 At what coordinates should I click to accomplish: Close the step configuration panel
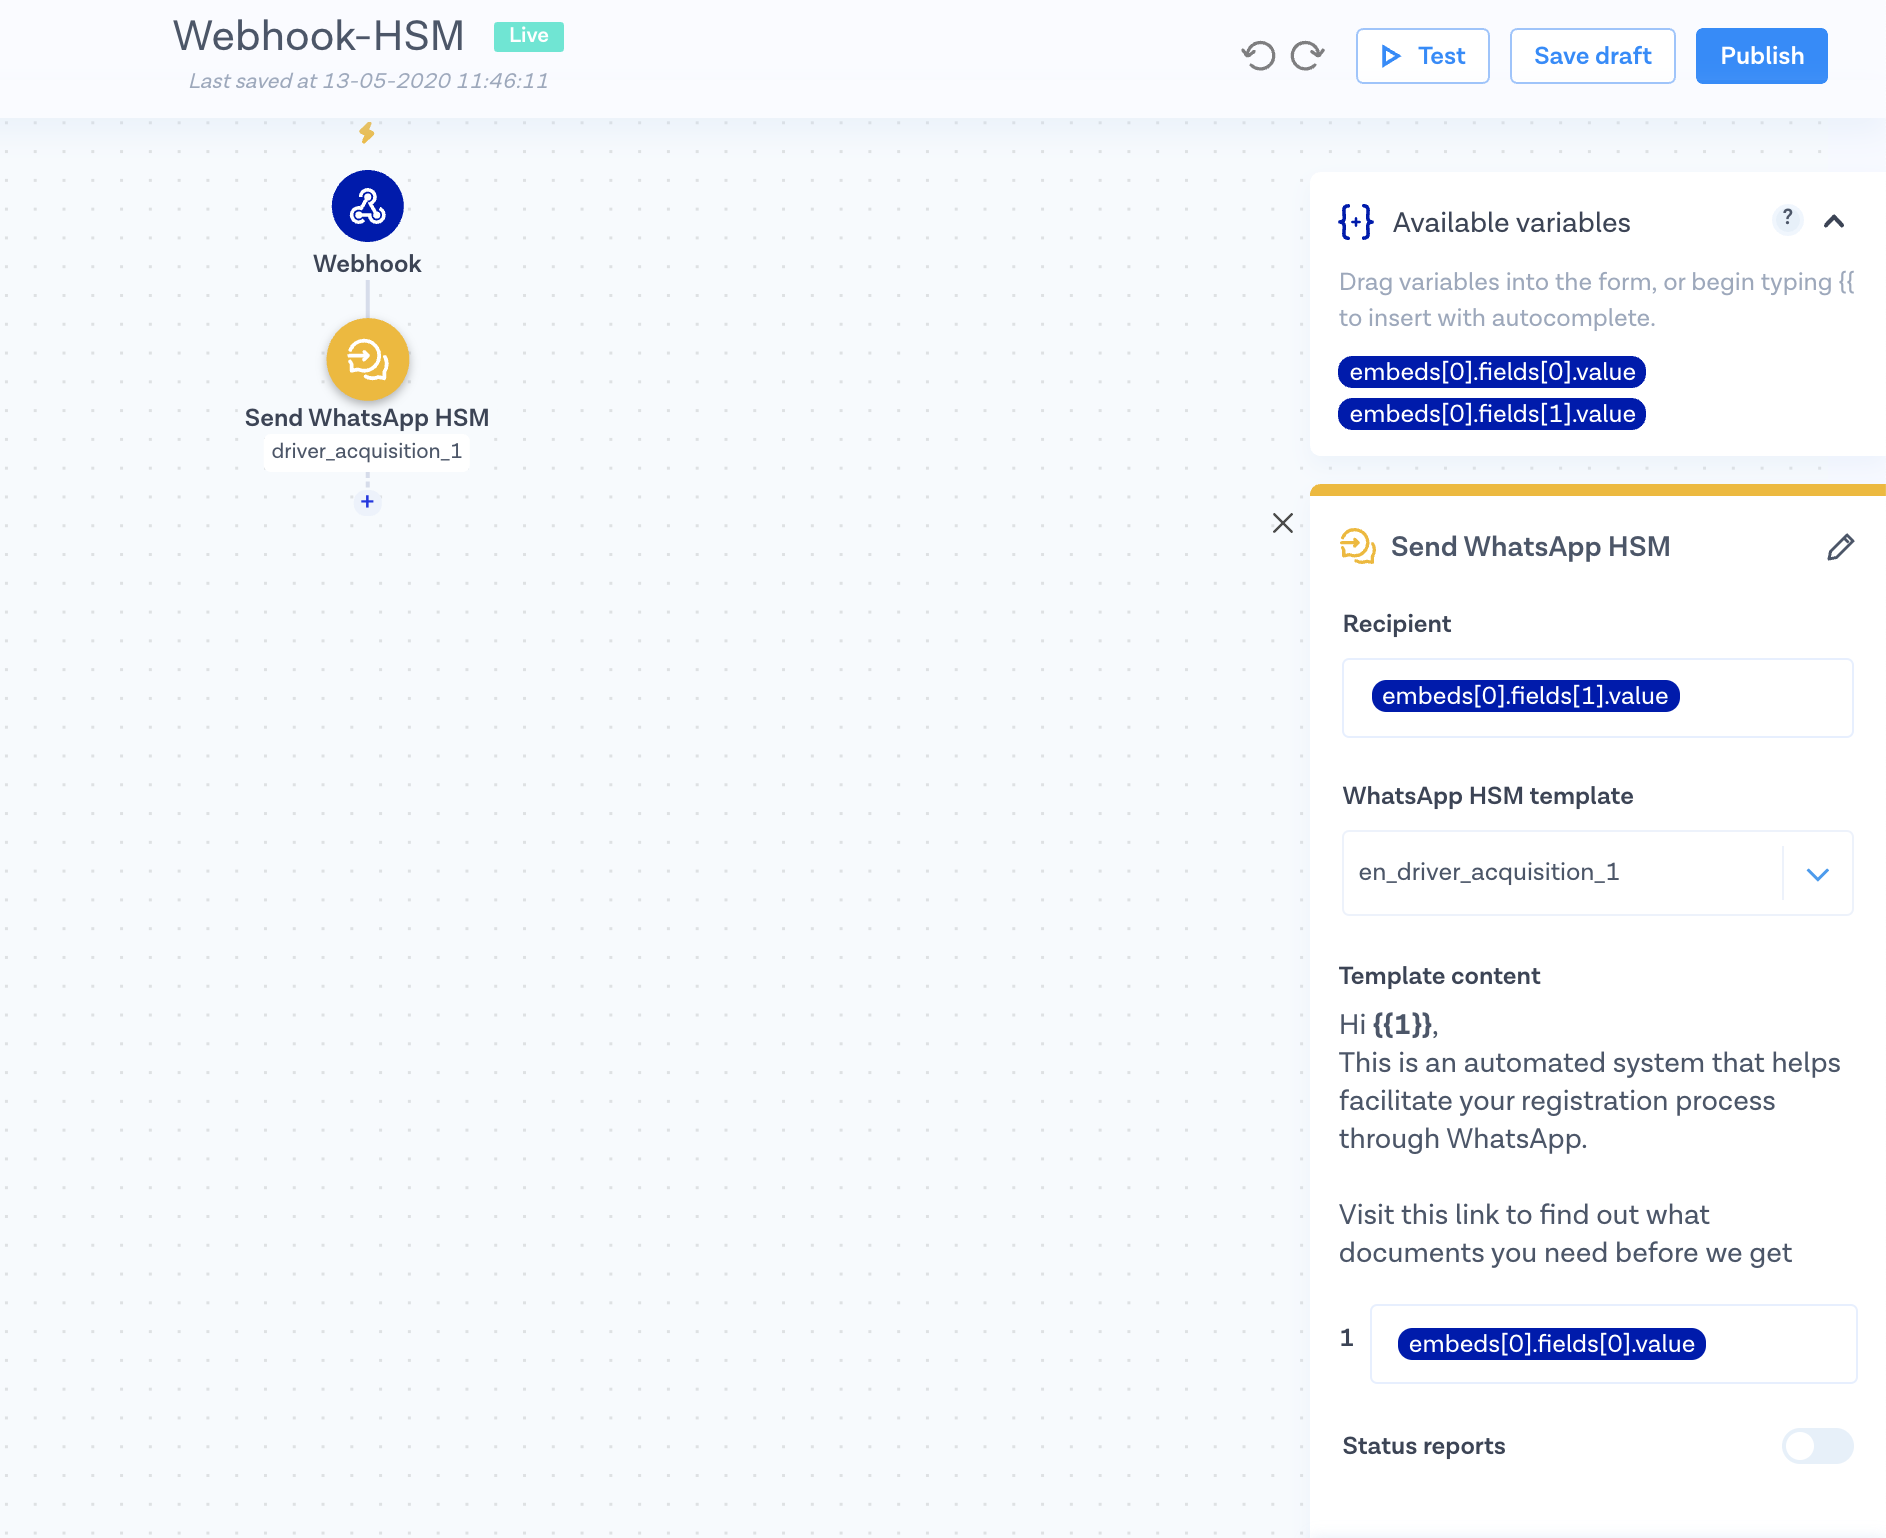coord(1283,523)
